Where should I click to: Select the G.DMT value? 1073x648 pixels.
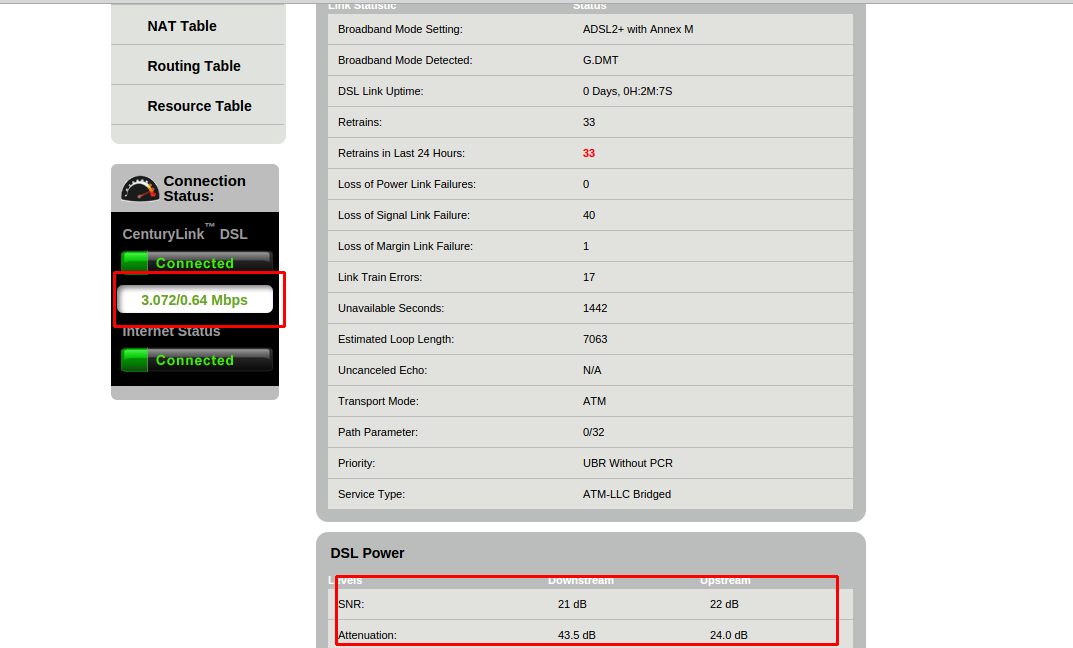tap(601, 60)
